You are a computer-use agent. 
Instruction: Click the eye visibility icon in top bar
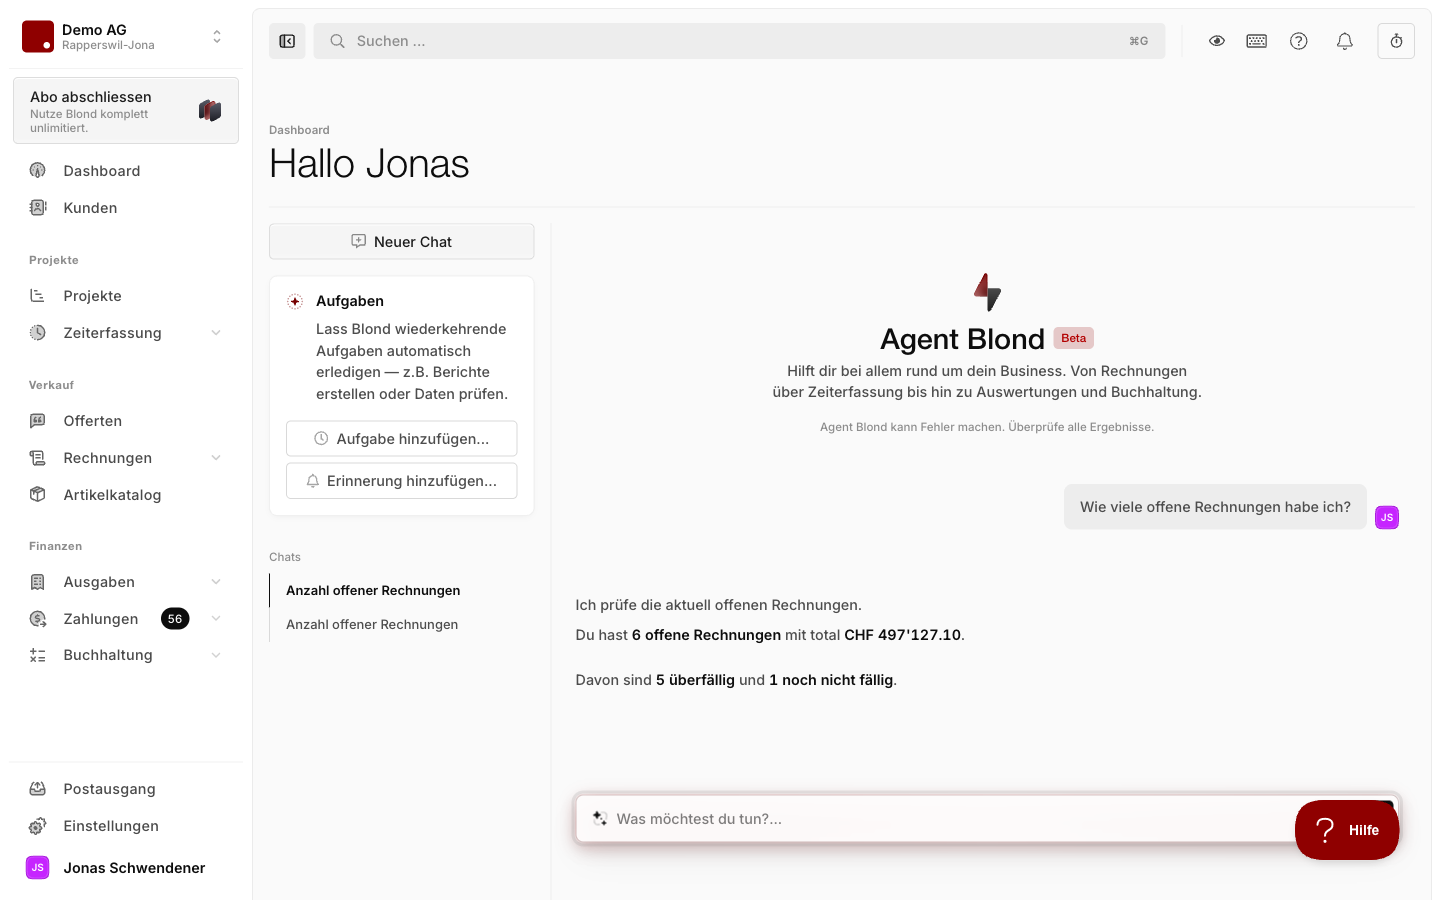1217,41
